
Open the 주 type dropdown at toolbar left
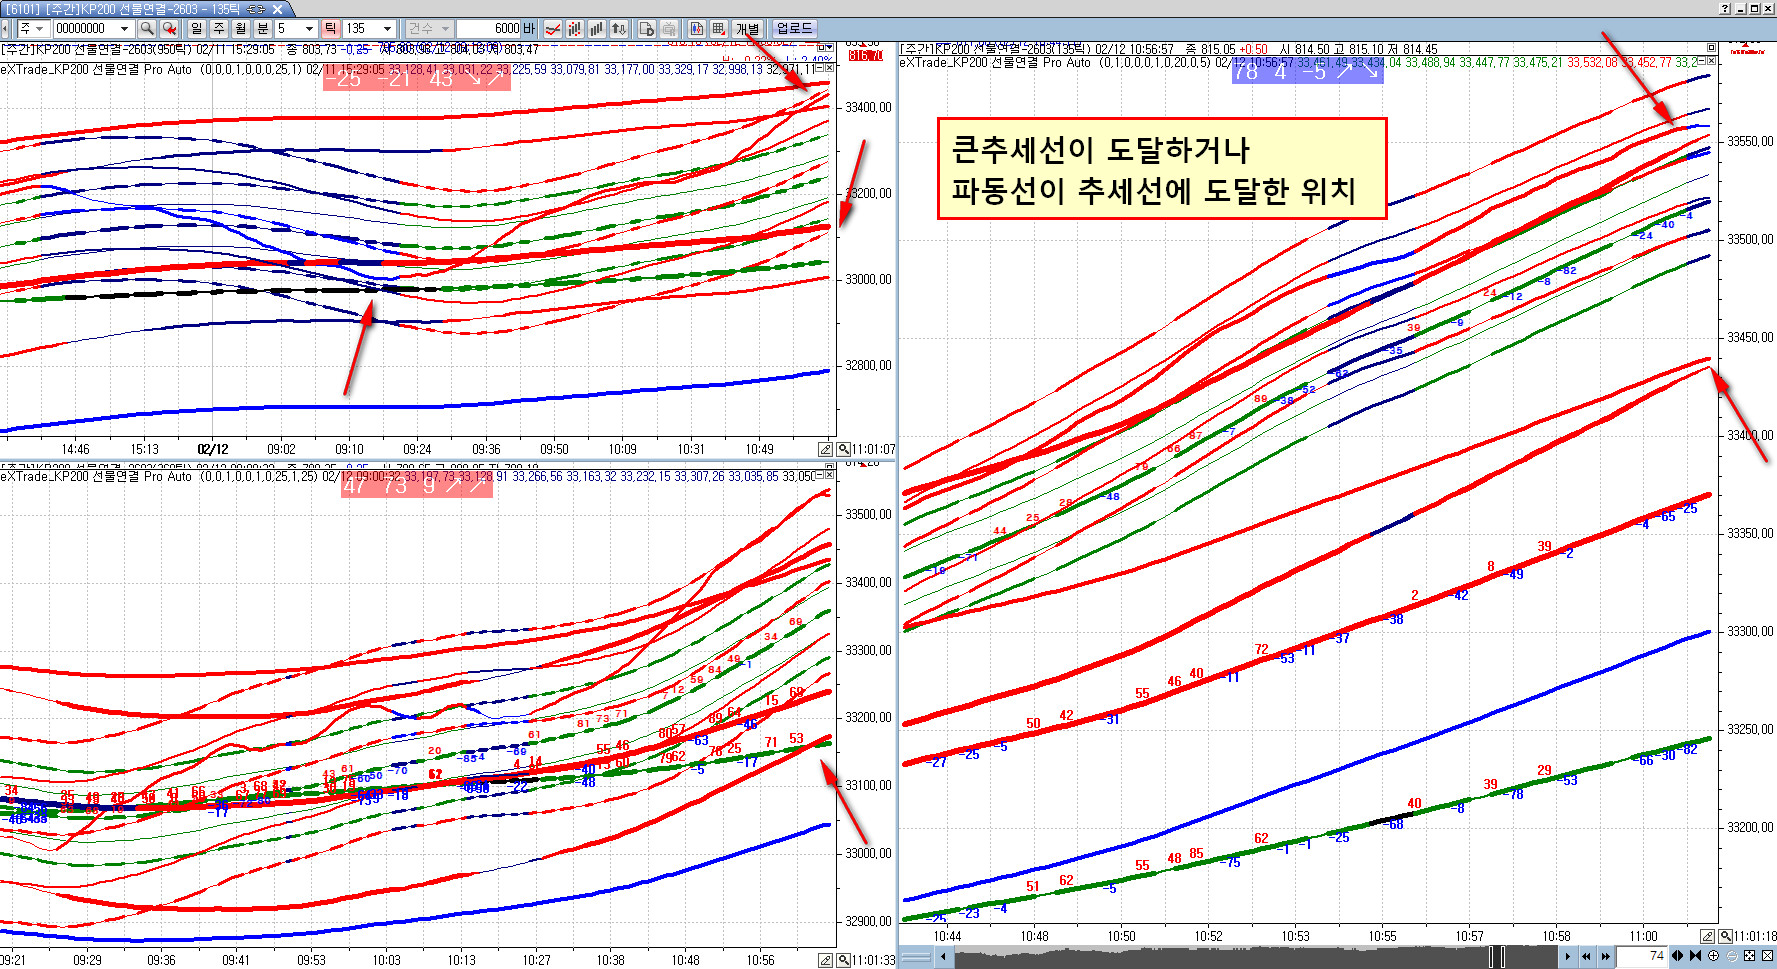[33, 29]
